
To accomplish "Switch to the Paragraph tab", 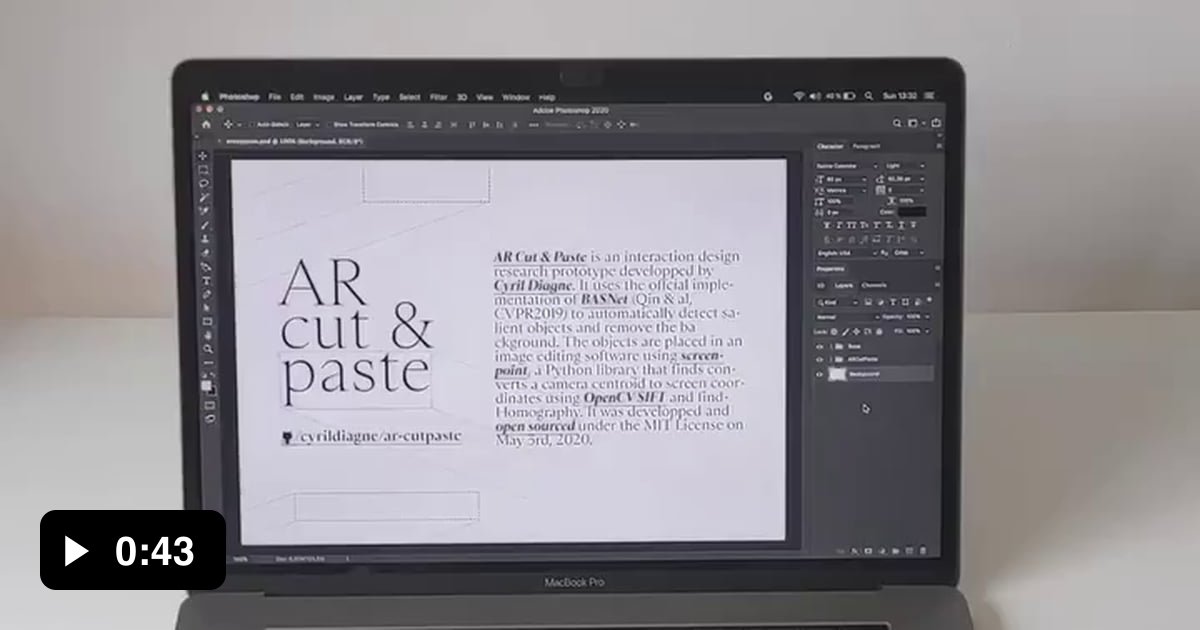I will point(864,146).
